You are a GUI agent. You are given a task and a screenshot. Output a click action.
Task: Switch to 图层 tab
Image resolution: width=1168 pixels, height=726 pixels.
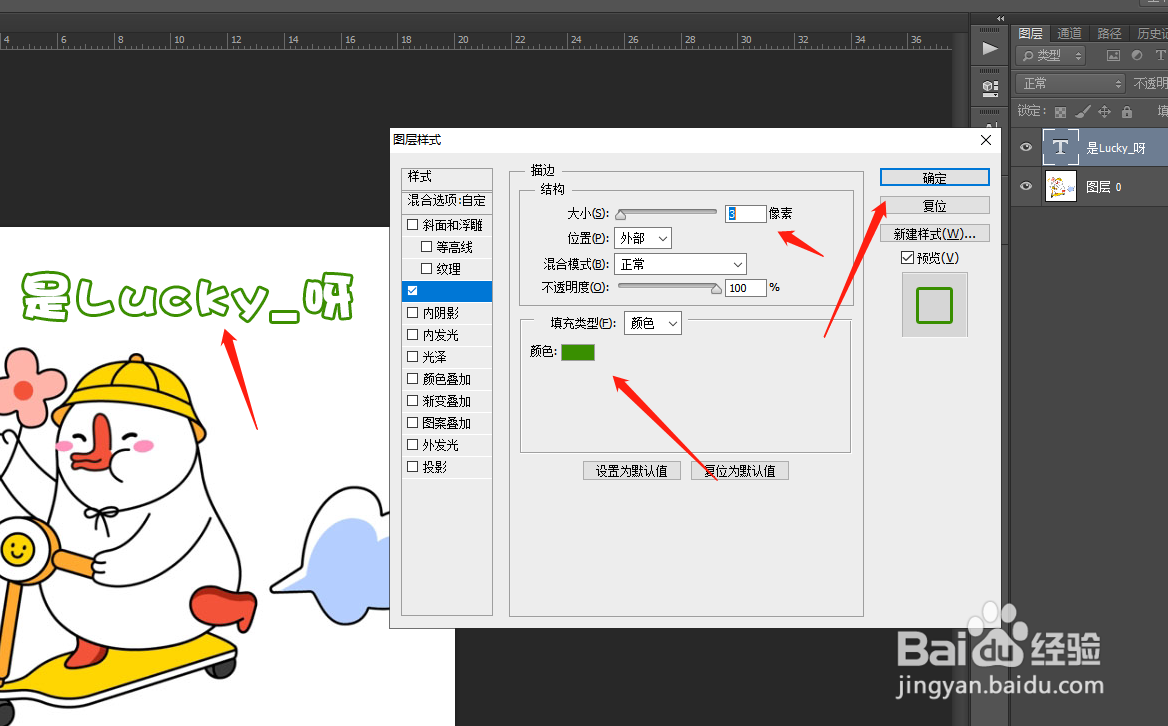[1030, 34]
